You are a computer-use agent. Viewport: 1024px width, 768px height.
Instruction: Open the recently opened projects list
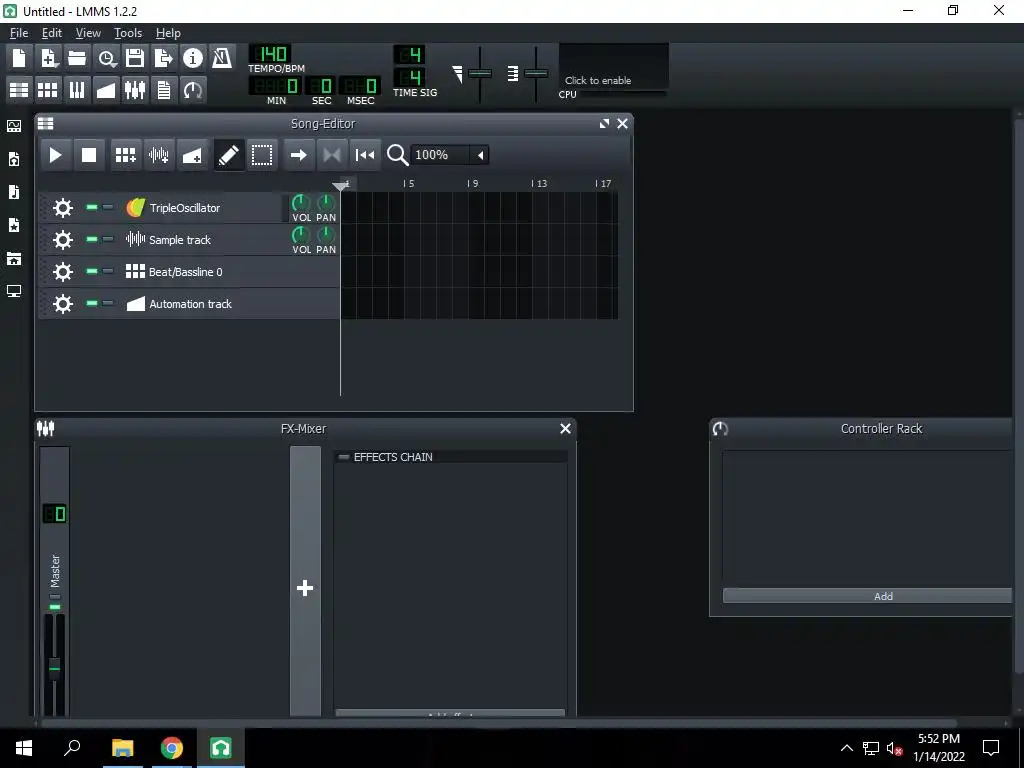(106, 58)
